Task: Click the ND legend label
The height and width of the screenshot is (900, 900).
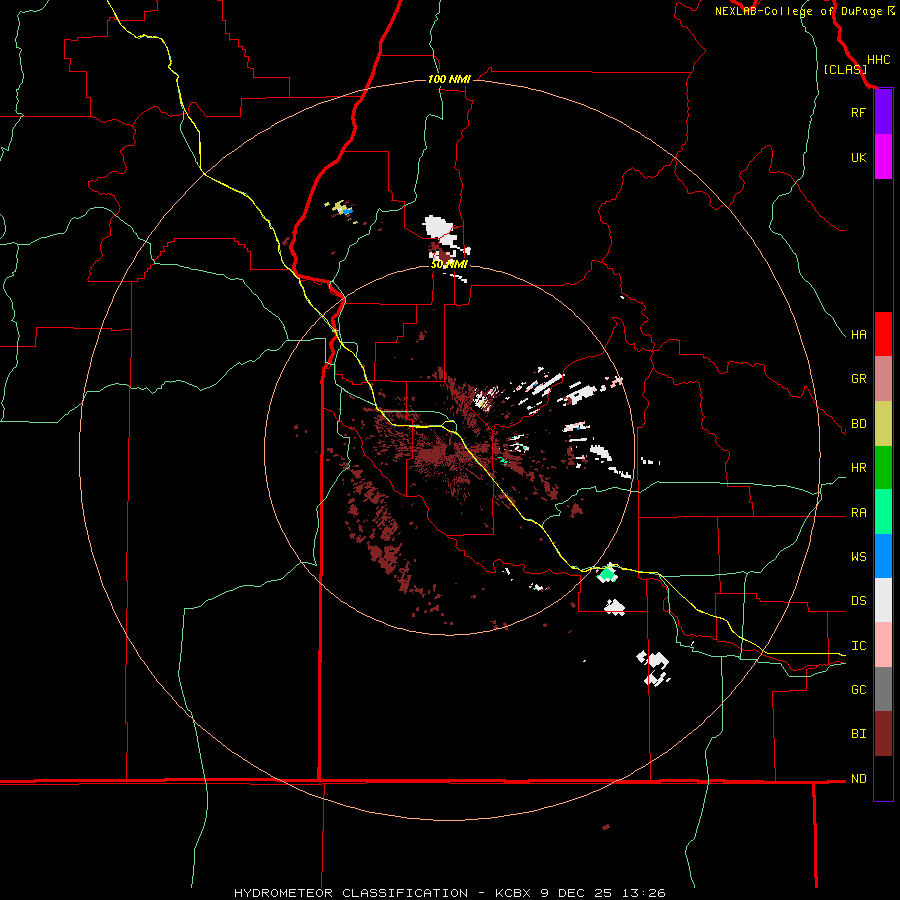Action: click(858, 779)
